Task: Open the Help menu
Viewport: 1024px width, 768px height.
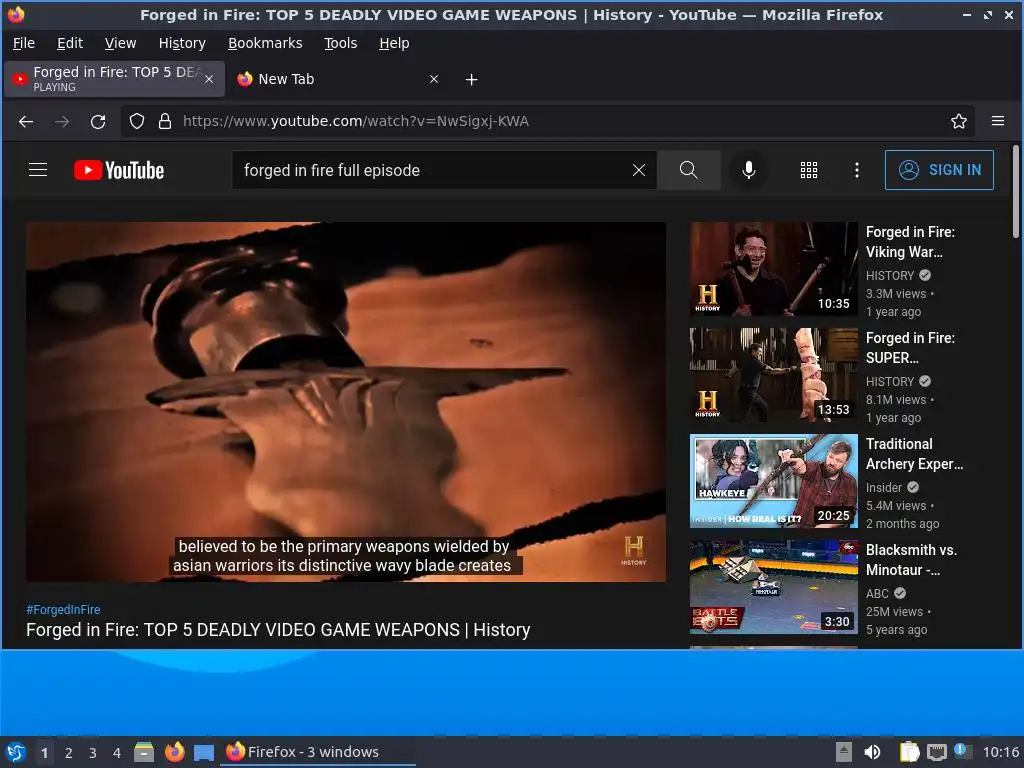Action: click(x=394, y=43)
